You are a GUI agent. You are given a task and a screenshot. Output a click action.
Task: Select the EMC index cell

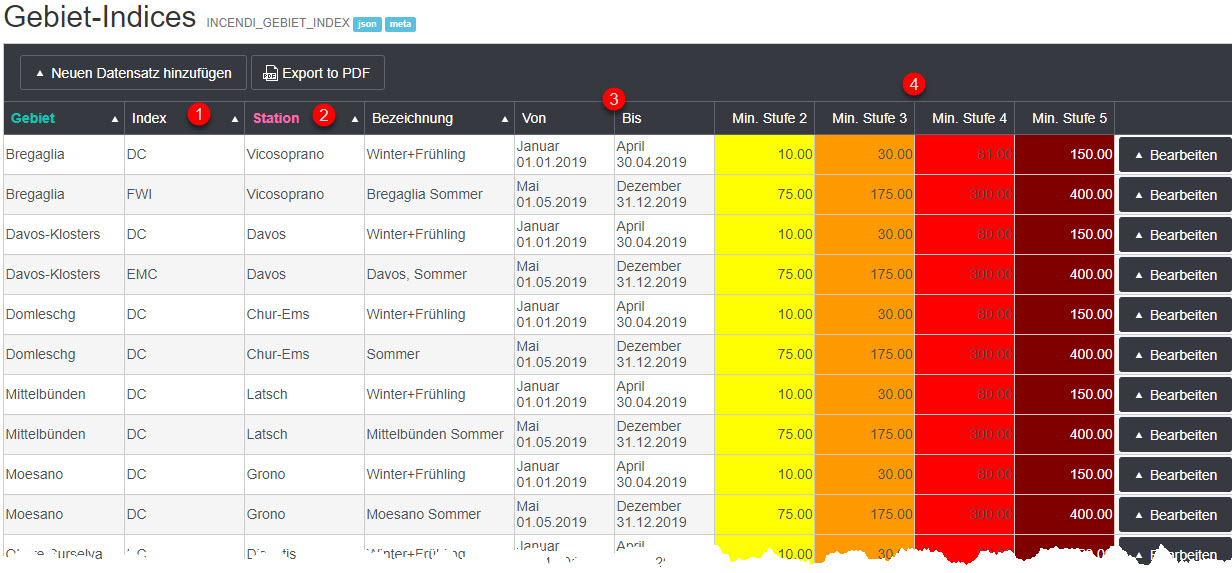[184, 274]
